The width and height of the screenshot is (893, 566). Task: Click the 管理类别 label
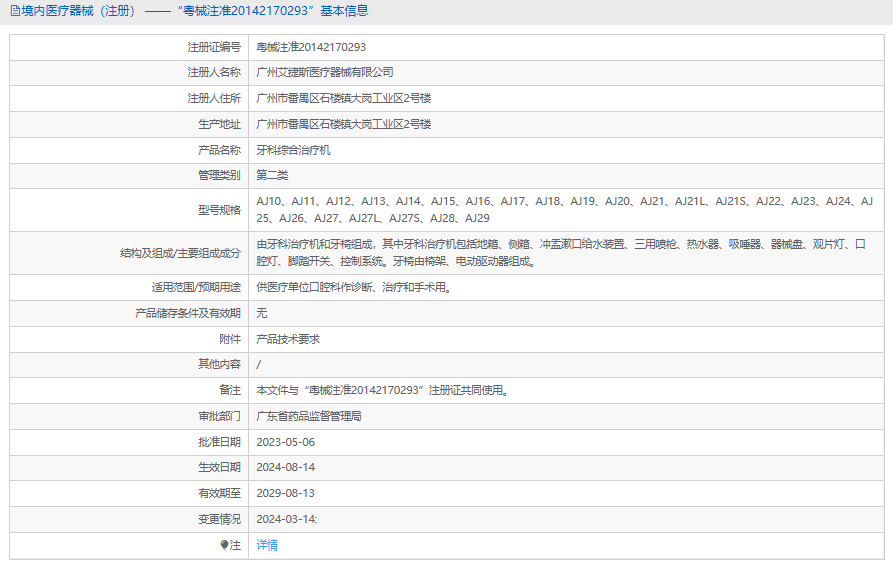click(x=219, y=175)
